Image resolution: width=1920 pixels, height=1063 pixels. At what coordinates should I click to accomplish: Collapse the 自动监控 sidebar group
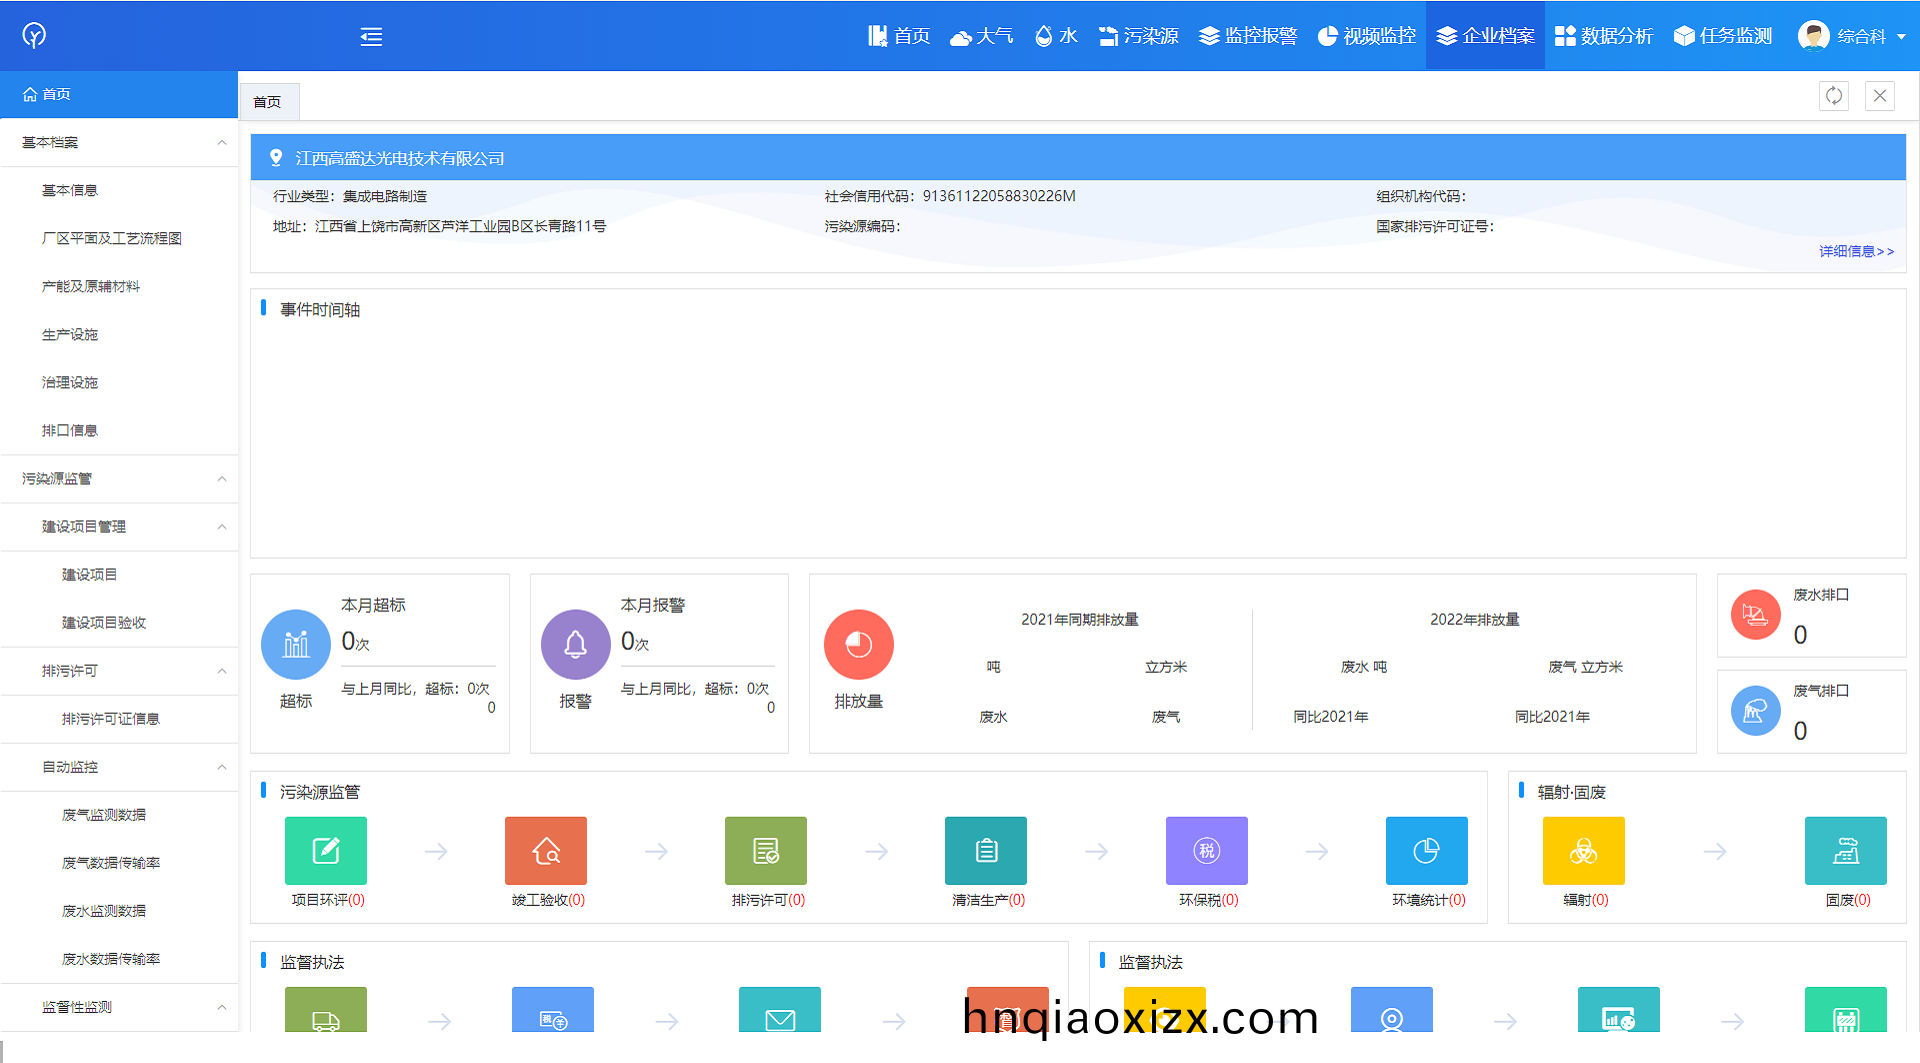(221, 767)
